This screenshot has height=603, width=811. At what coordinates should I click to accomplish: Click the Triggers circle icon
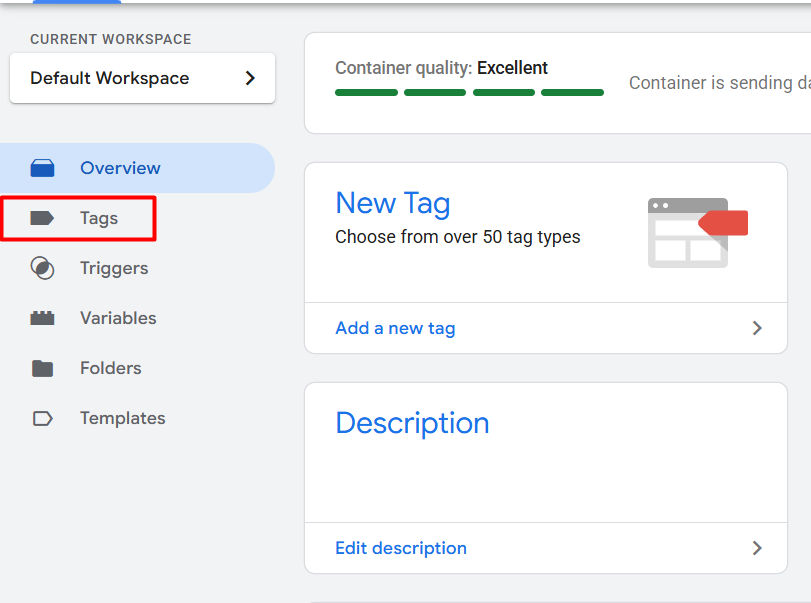tap(42, 268)
